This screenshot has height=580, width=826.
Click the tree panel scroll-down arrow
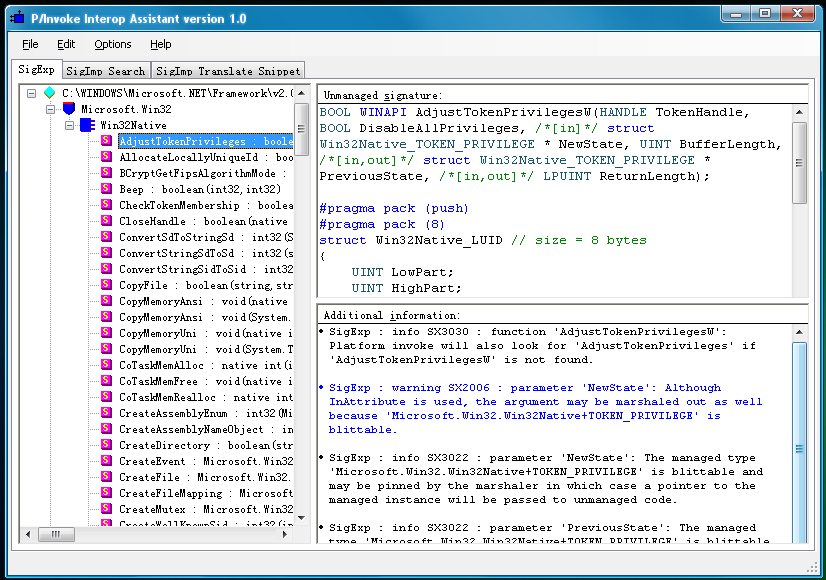click(302, 518)
